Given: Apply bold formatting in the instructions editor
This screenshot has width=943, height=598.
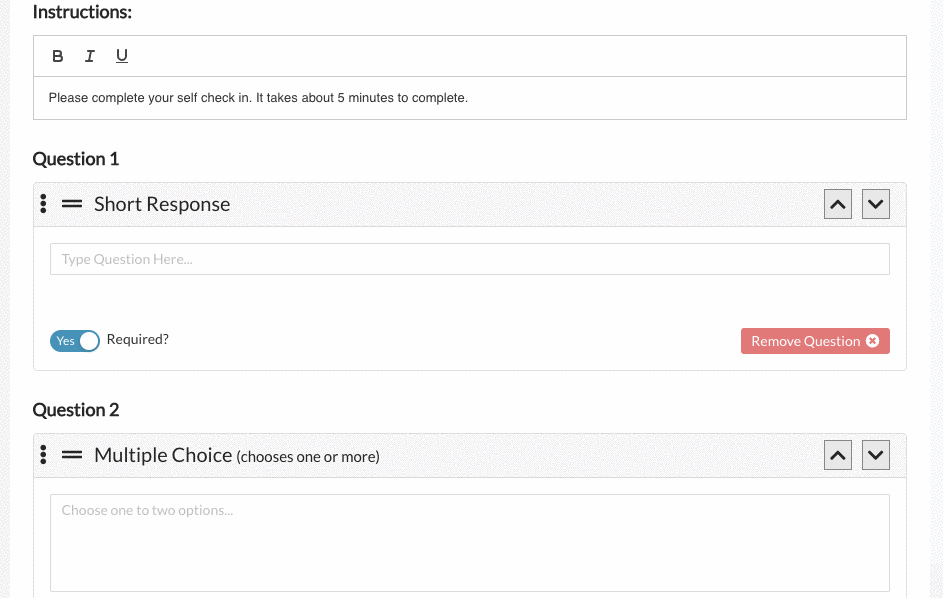Looking at the screenshot, I should click(57, 56).
